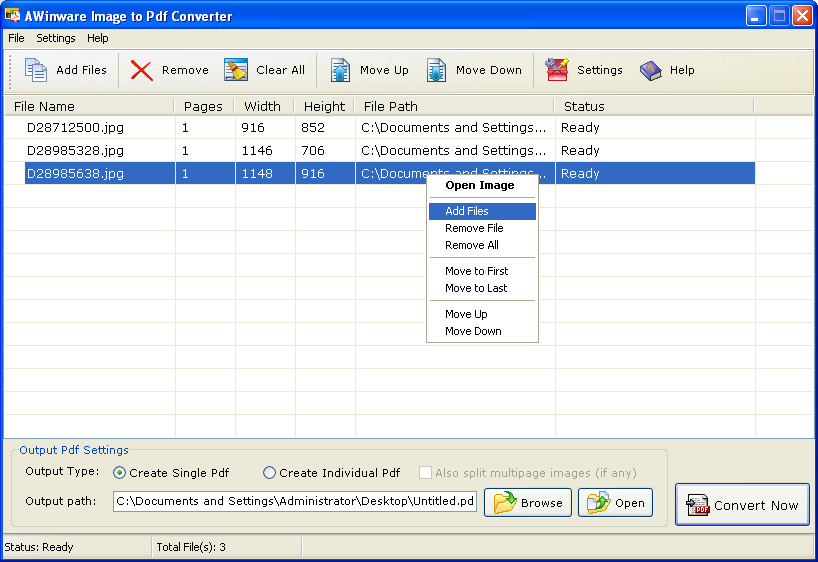818x562 pixels.
Task: Click file path cell of D28712500.jpg
Action: click(x=453, y=128)
